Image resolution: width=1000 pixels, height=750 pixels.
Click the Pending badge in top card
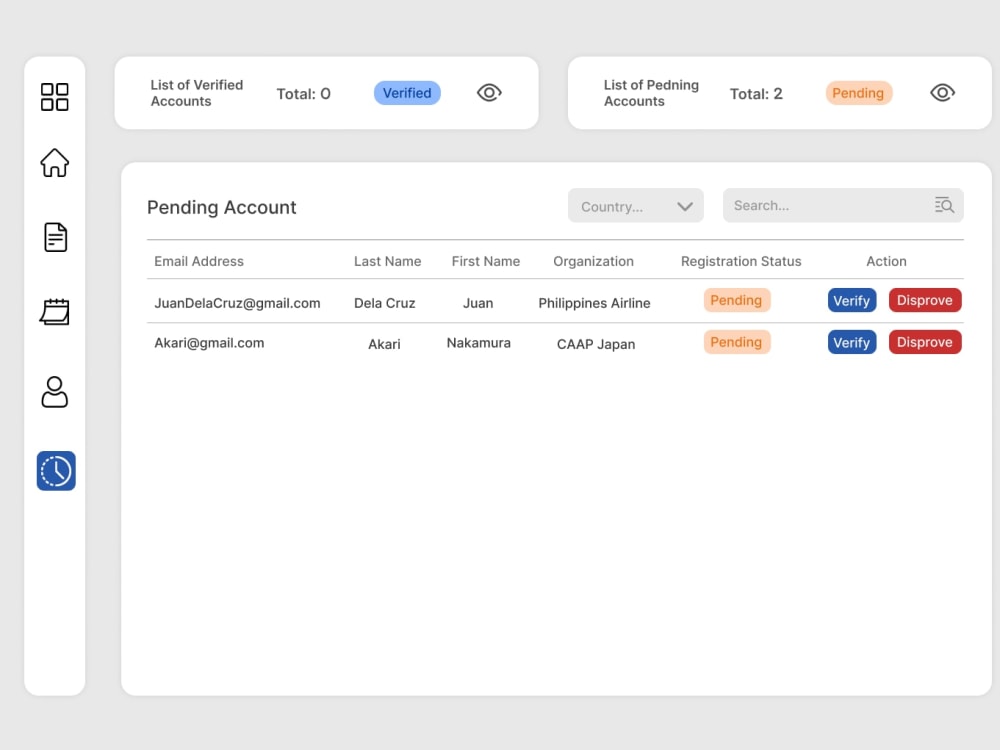(x=858, y=93)
